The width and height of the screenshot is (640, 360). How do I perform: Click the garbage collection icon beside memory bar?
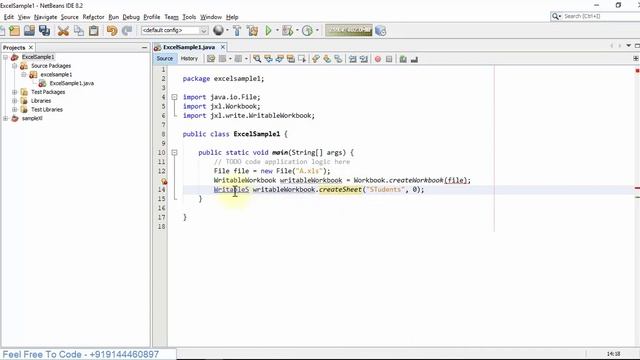[x=380, y=31]
